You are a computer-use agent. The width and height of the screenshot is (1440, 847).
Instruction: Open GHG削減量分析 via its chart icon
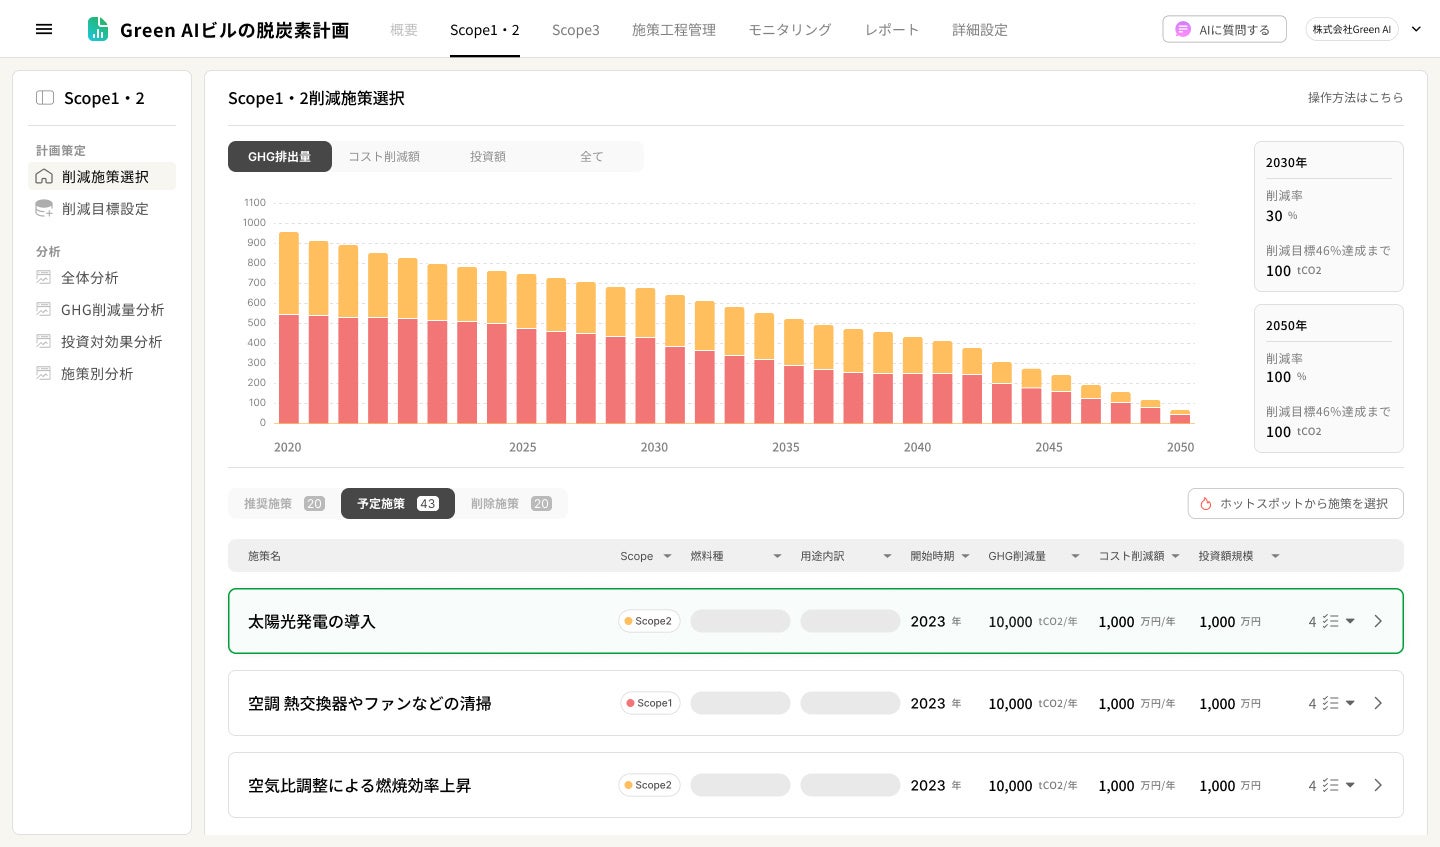point(43,309)
